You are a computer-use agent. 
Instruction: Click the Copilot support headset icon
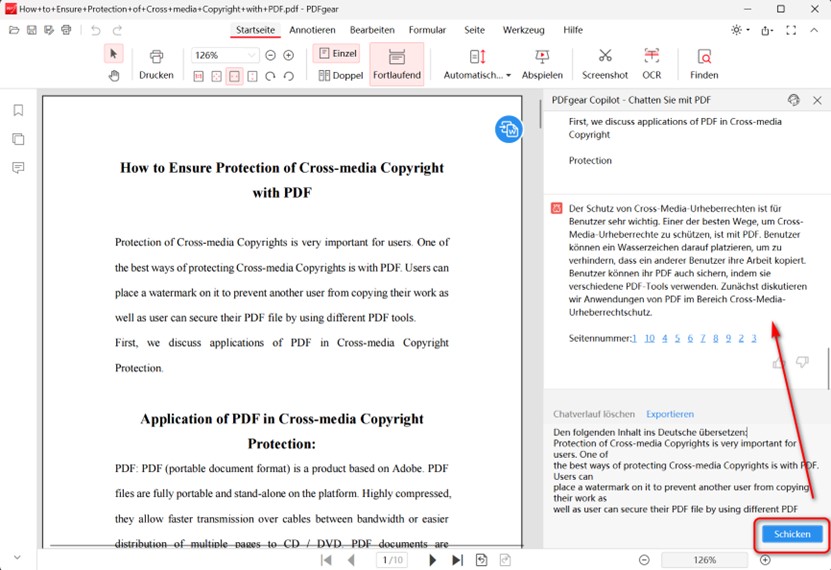793,100
